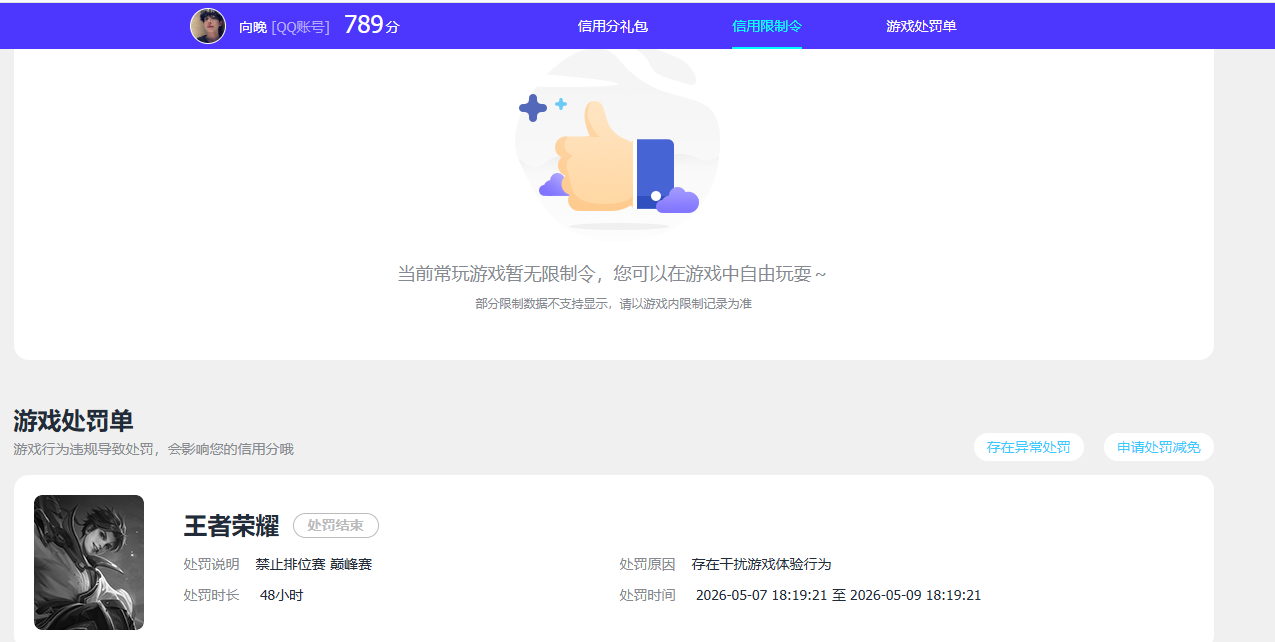The image size is (1275, 642).
Task: Click the 当前常玩游戏暂无限制令 message
Action: tap(612, 274)
